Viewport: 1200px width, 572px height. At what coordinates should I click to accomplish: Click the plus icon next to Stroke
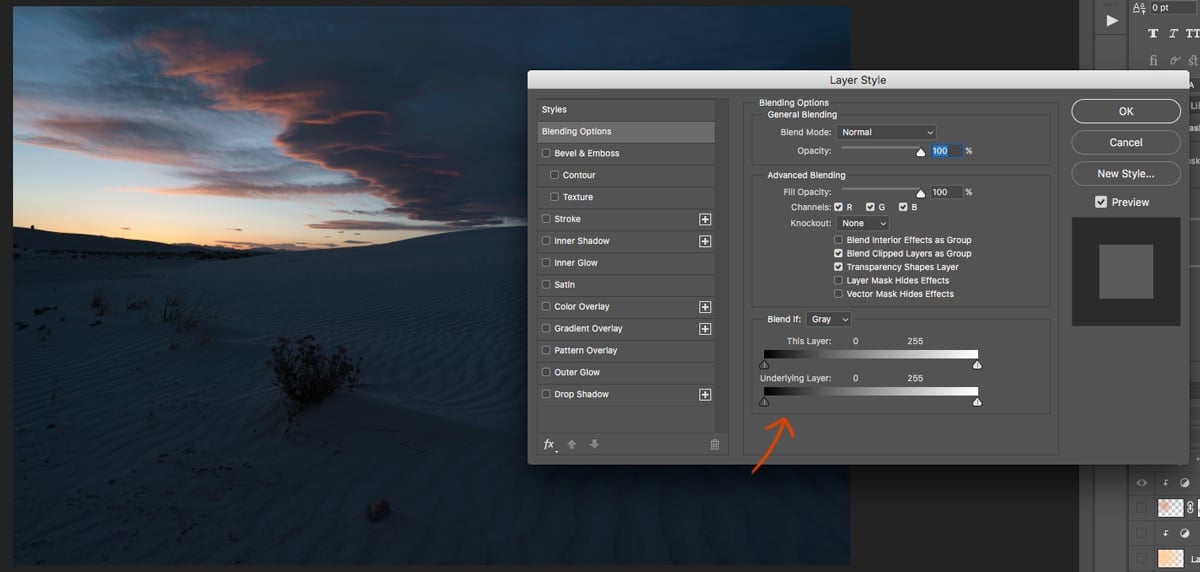(705, 219)
